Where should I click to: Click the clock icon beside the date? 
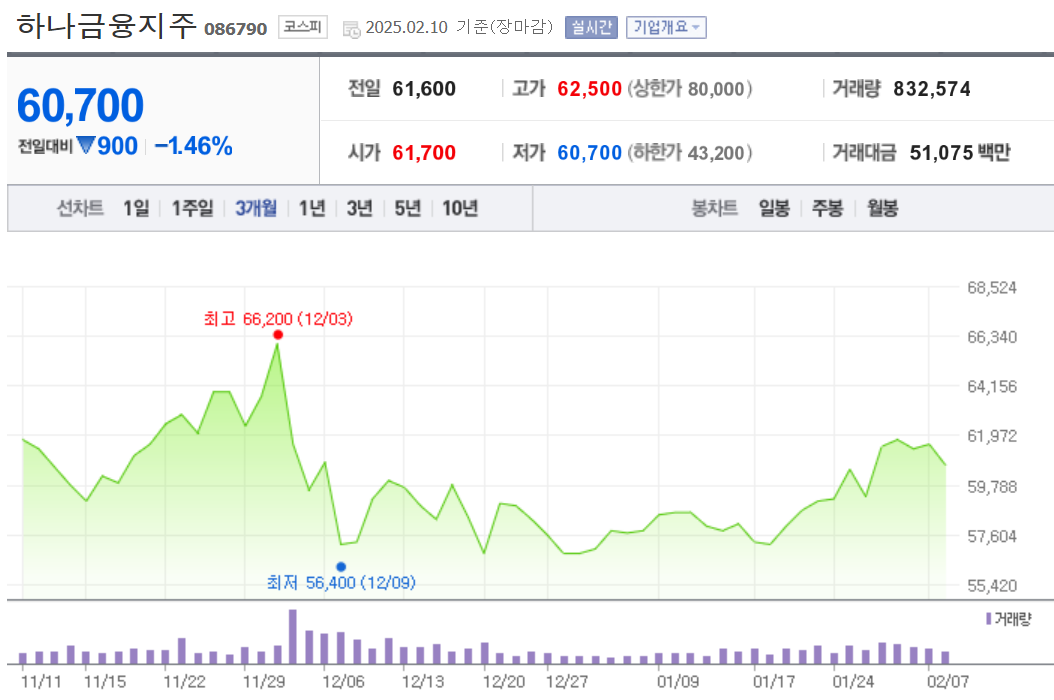point(350,28)
